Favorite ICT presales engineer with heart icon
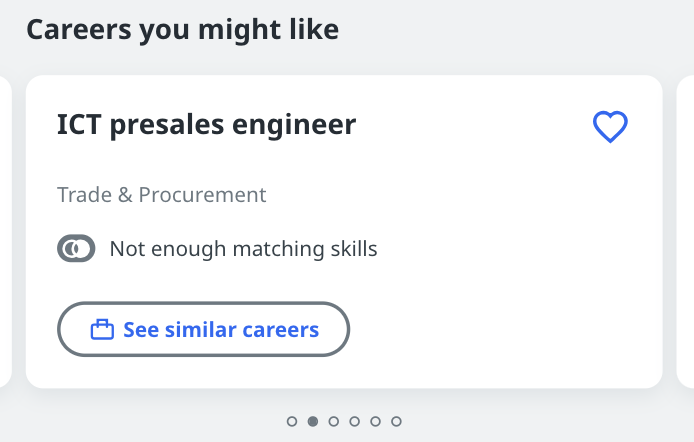Viewport: 694px width, 442px height. [x=610, y=127]
